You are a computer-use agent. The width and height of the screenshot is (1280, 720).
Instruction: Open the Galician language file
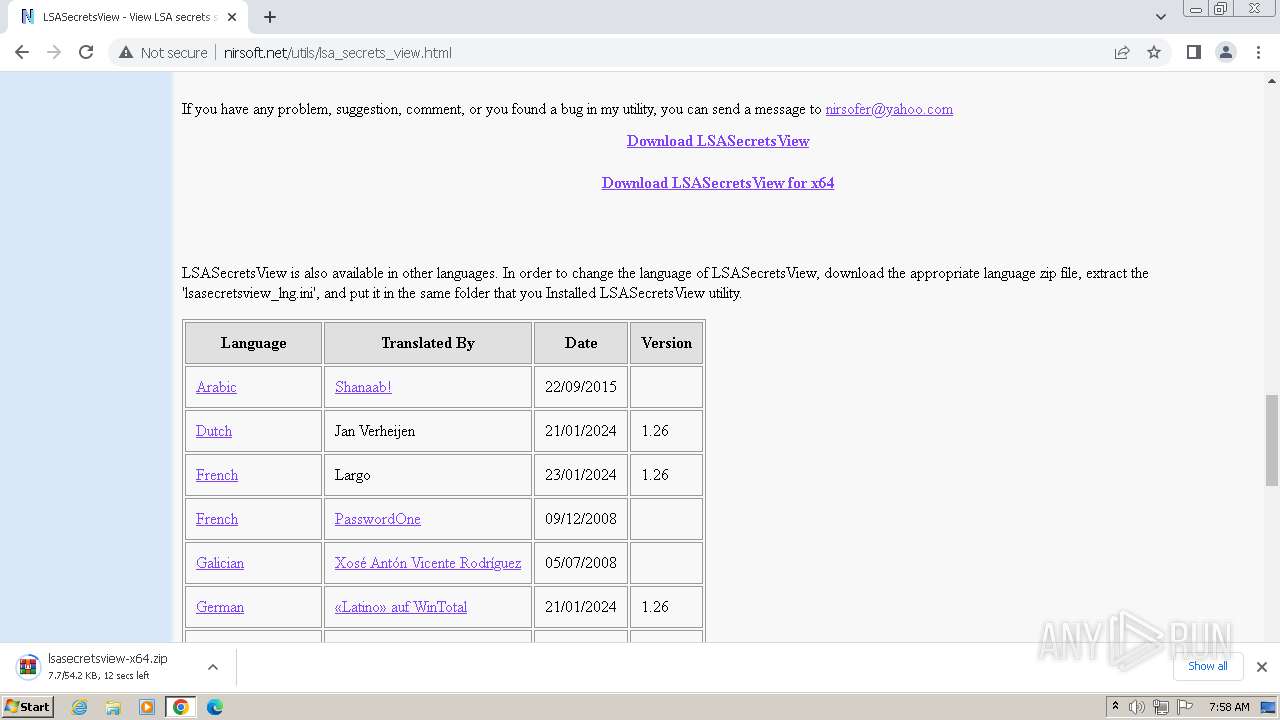220,563
